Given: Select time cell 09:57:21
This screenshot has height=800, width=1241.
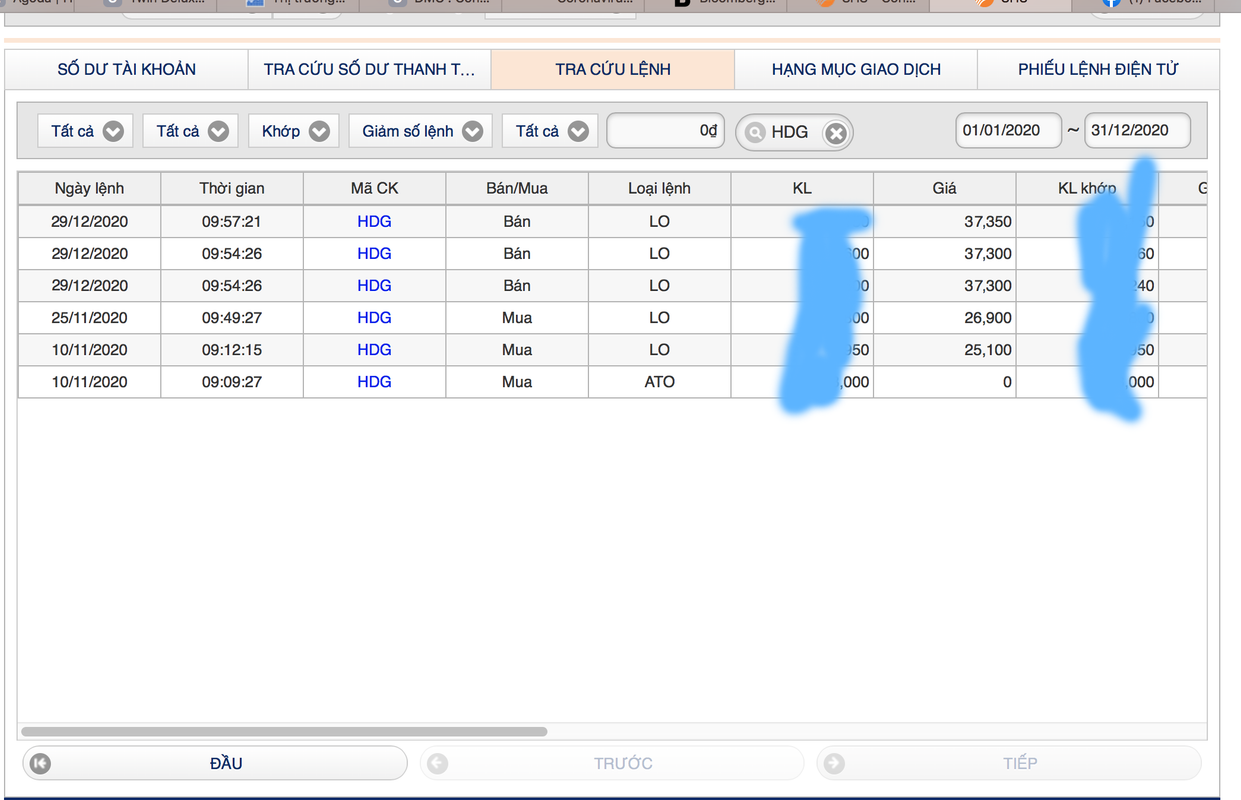Looking at the screenshot, I should [x=232, y=221].
